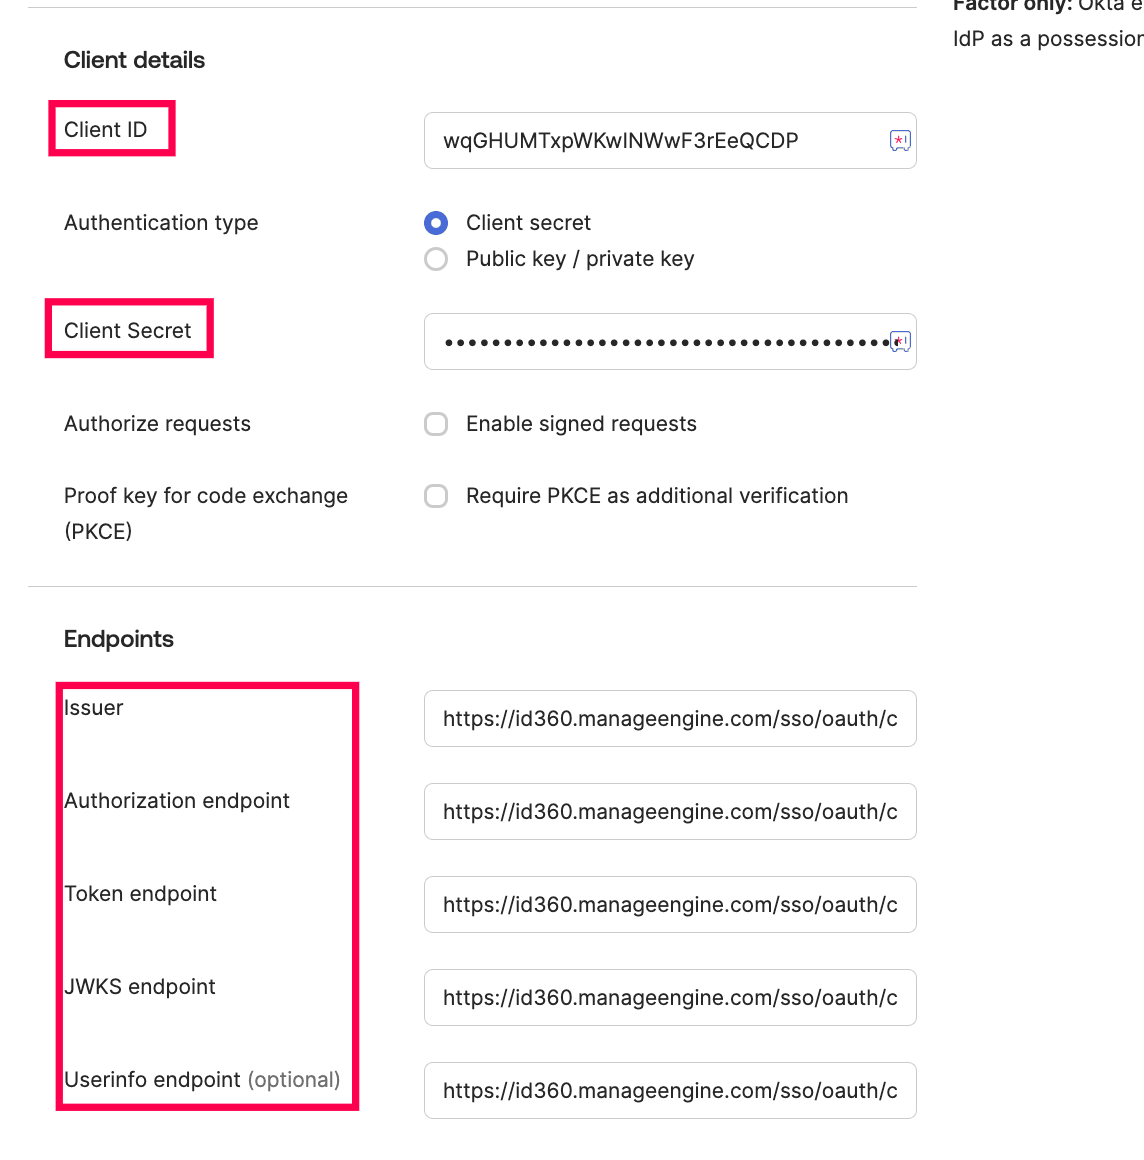
Task: Enable signed requests checkbox
Action: pyautogui.click(x=436, y=424)
